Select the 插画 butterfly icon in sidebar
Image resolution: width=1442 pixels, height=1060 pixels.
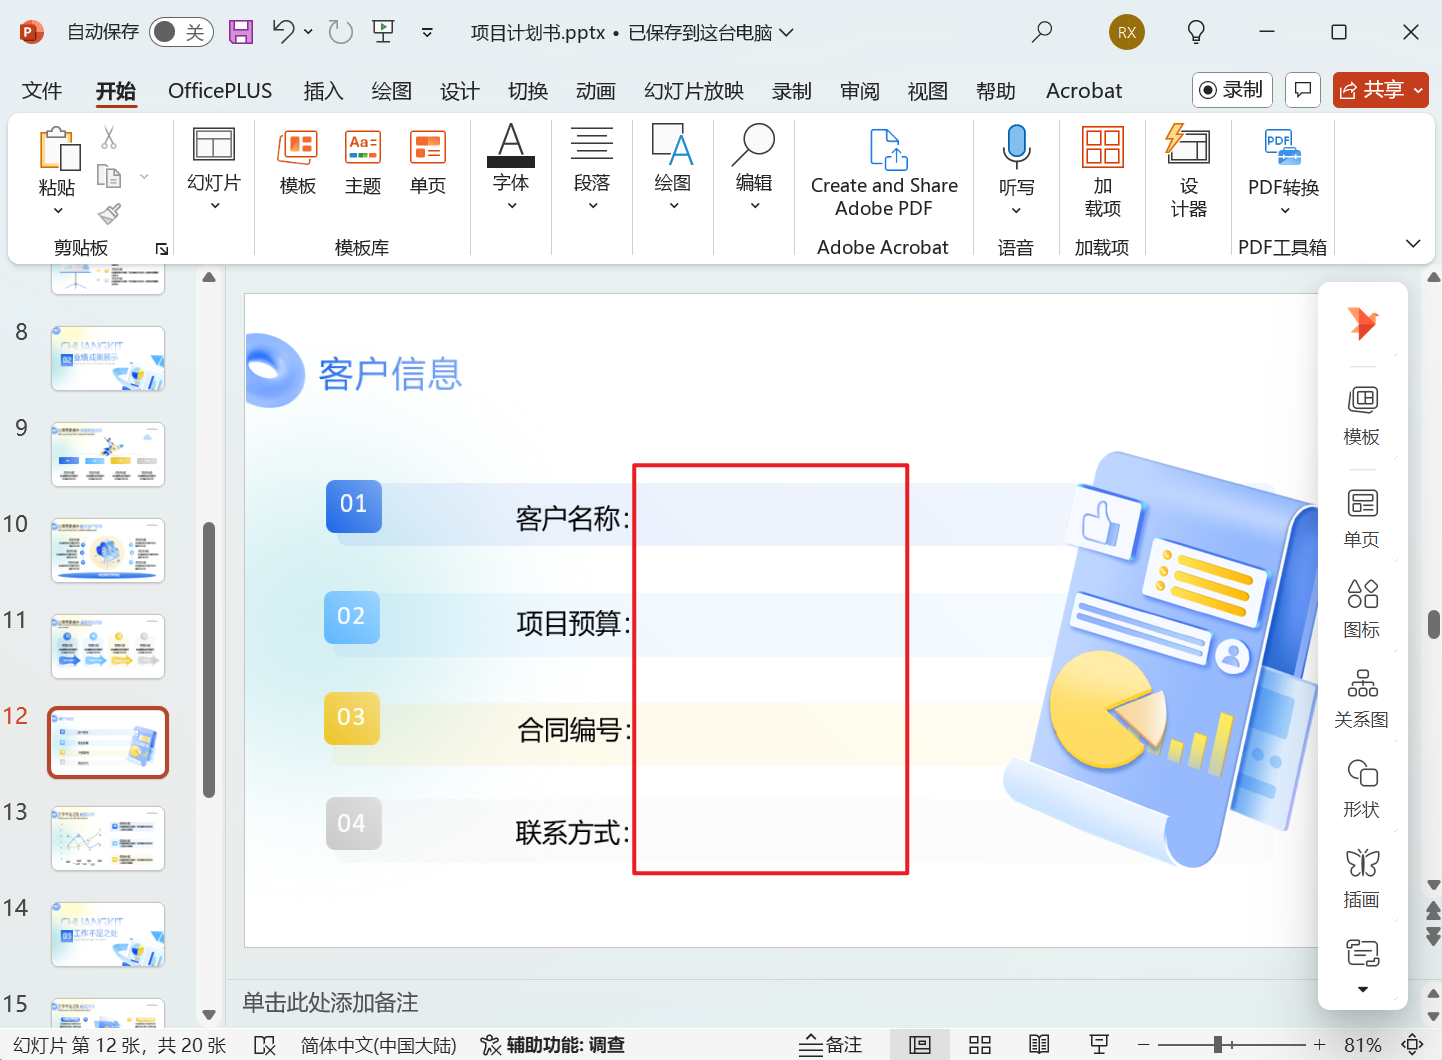1361,876
